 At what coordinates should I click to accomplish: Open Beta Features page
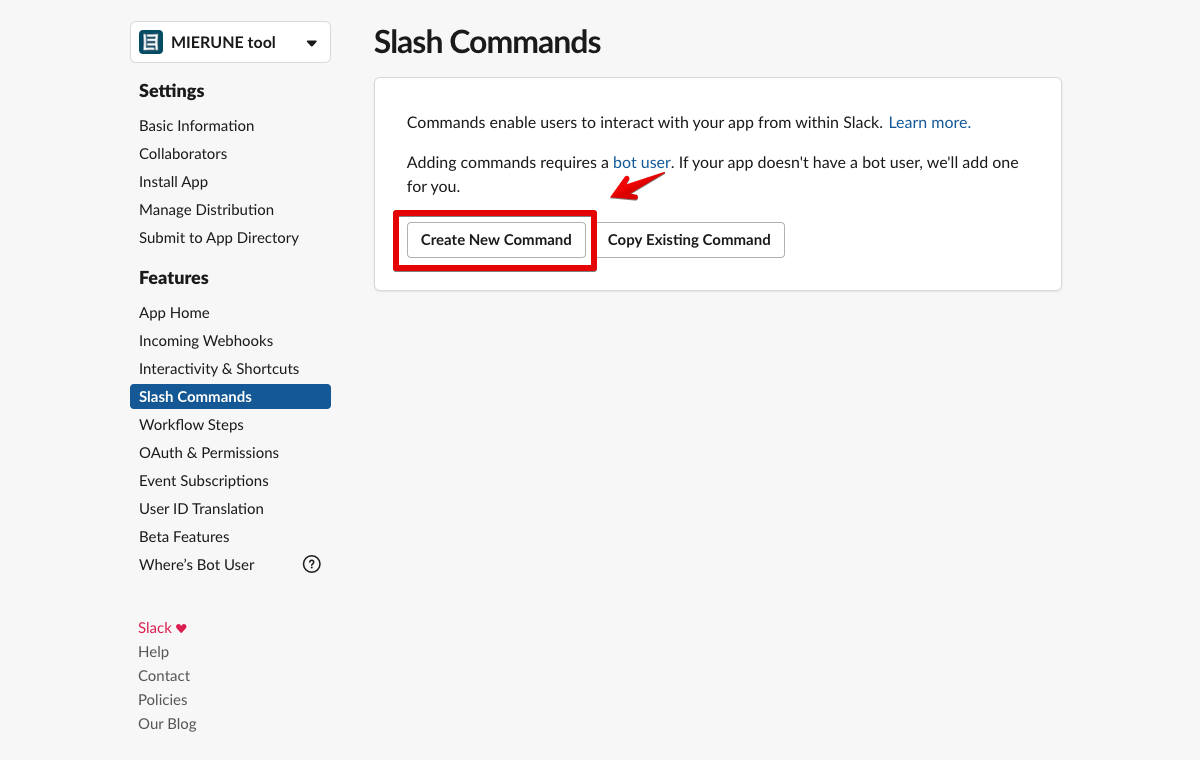(x=184, y=536)
